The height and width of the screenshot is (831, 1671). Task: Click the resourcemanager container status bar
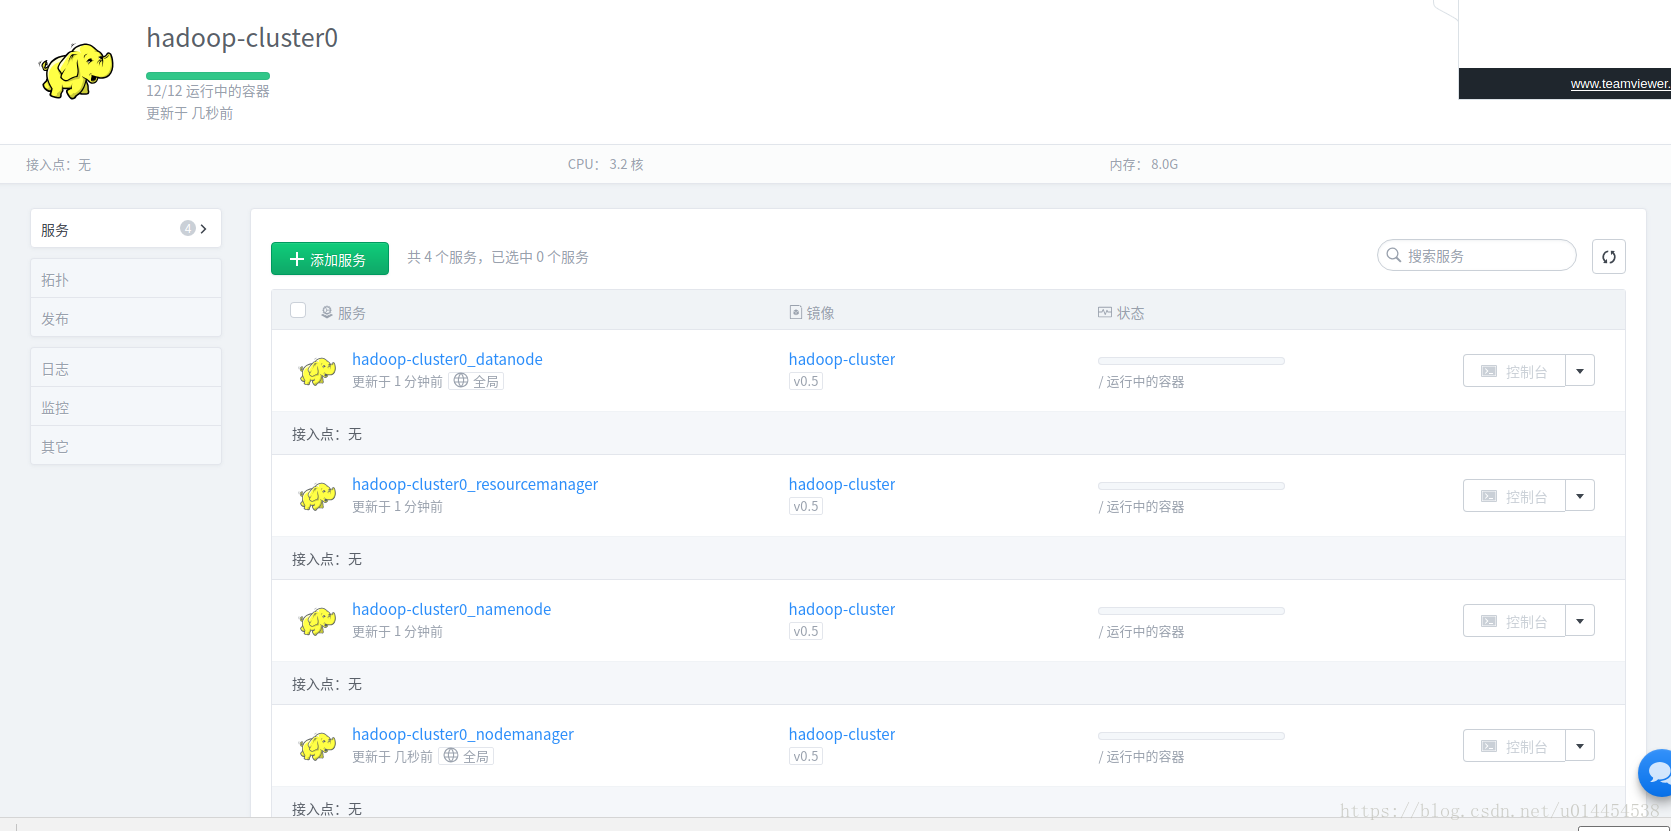(x=1191, y=486)
